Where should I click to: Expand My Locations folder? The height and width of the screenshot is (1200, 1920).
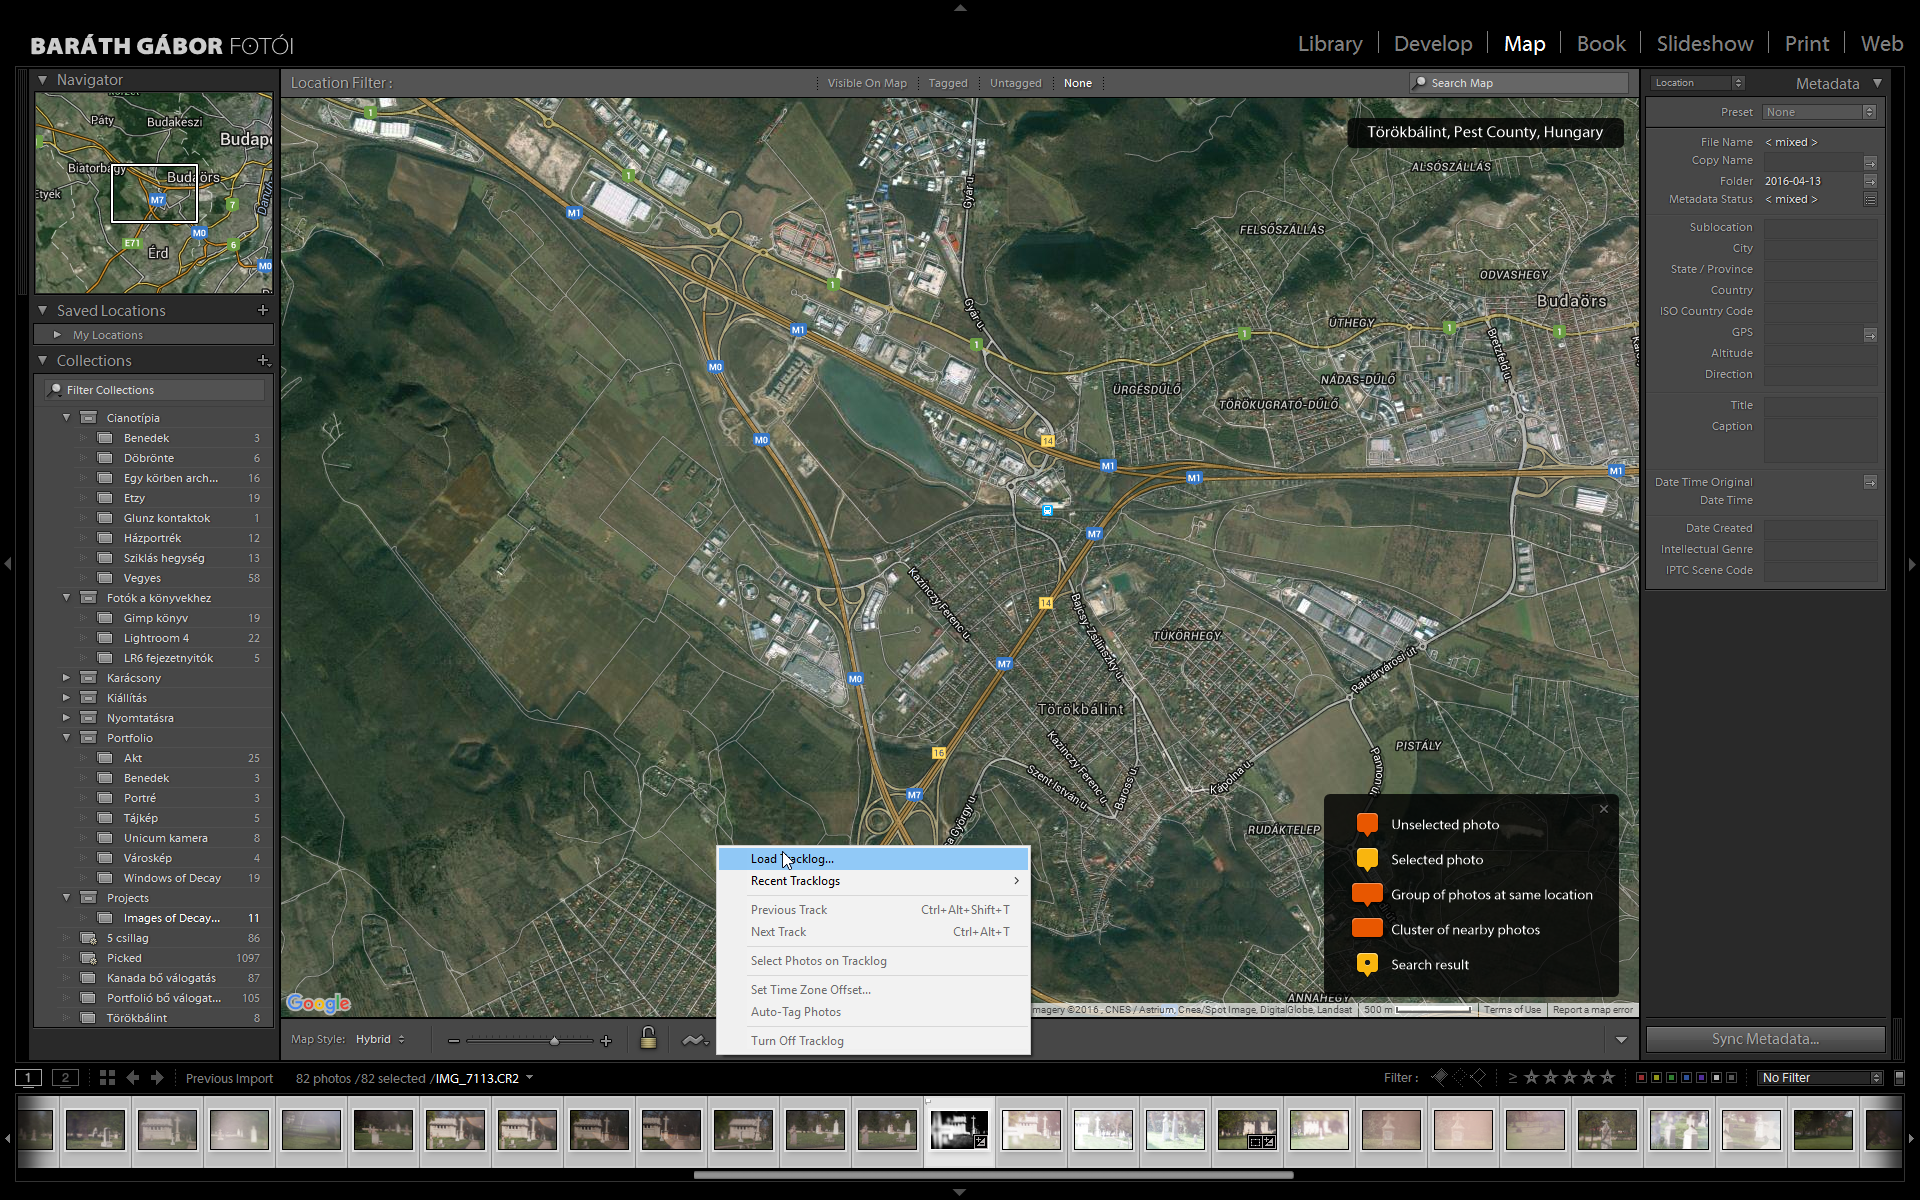(x=58, y=335)
